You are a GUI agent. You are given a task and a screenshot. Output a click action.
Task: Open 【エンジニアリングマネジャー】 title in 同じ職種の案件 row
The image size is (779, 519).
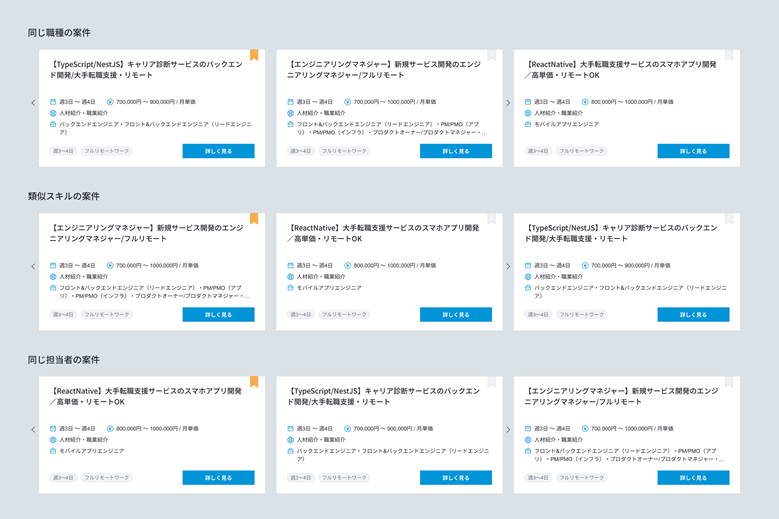pos(384,70)
